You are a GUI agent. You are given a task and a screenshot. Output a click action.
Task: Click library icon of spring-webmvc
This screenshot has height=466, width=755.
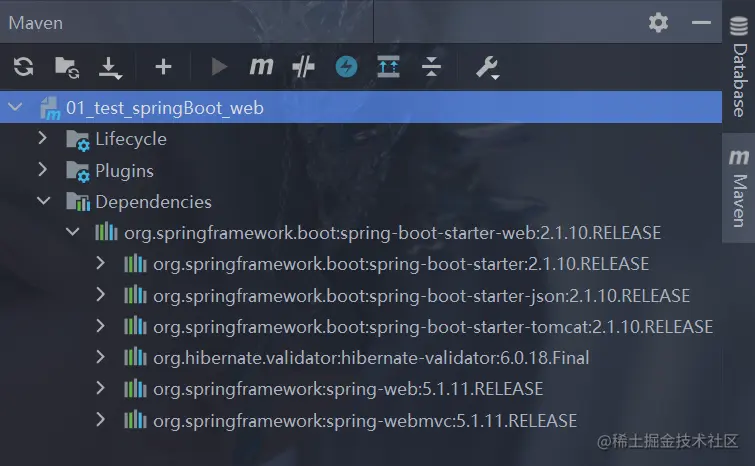(135, 419)
